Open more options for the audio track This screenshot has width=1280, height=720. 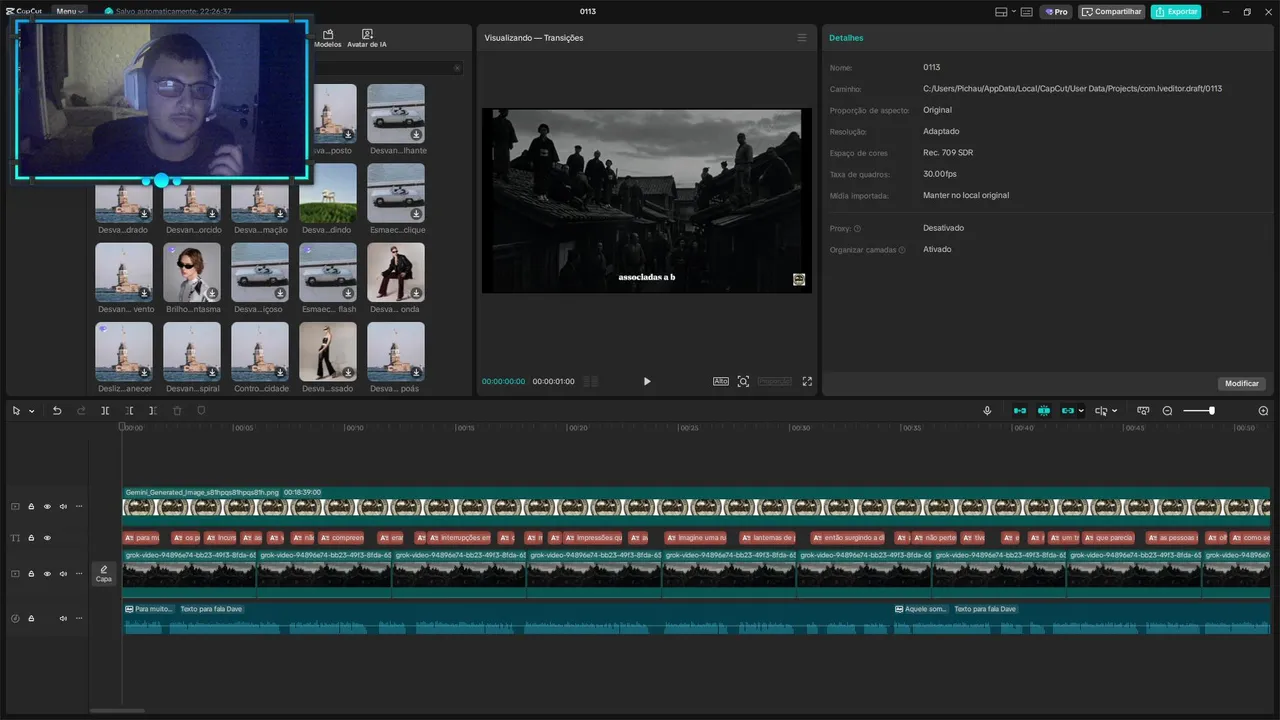point(79,618)
